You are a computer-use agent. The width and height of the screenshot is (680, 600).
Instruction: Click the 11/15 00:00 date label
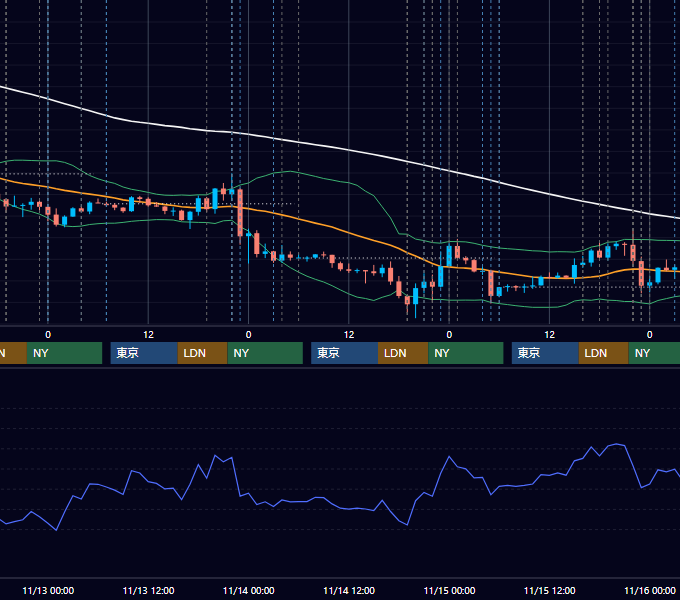coord(449,590)
